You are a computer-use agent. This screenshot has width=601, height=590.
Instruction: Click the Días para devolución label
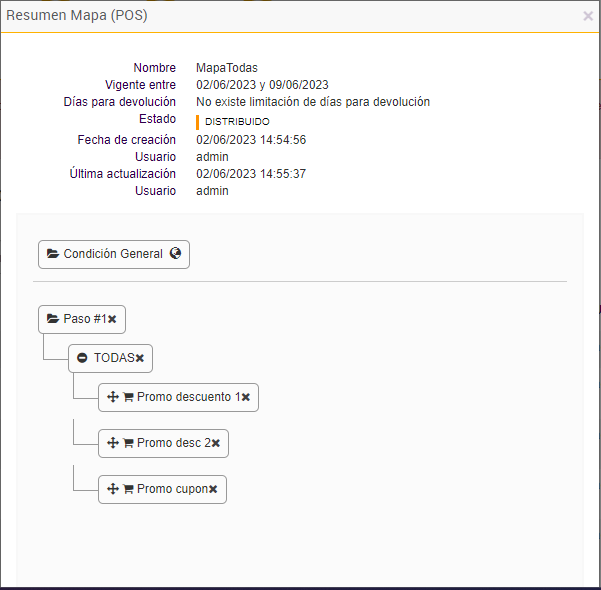tap(120, 102)
